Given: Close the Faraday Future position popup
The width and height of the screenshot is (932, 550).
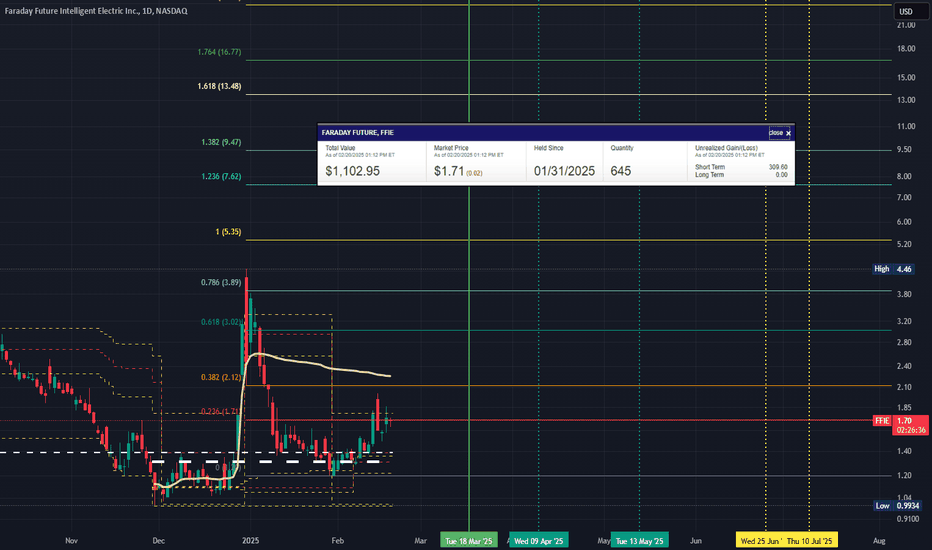Looking at the screenshot, I should click(x=780, y=133).
